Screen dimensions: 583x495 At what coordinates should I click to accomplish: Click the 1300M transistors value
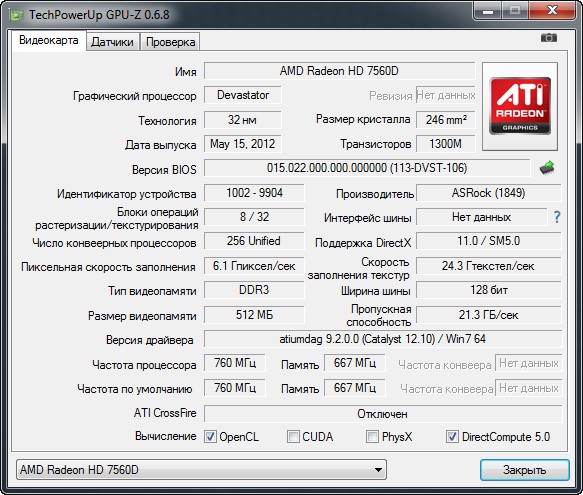(x=446, y=144)
